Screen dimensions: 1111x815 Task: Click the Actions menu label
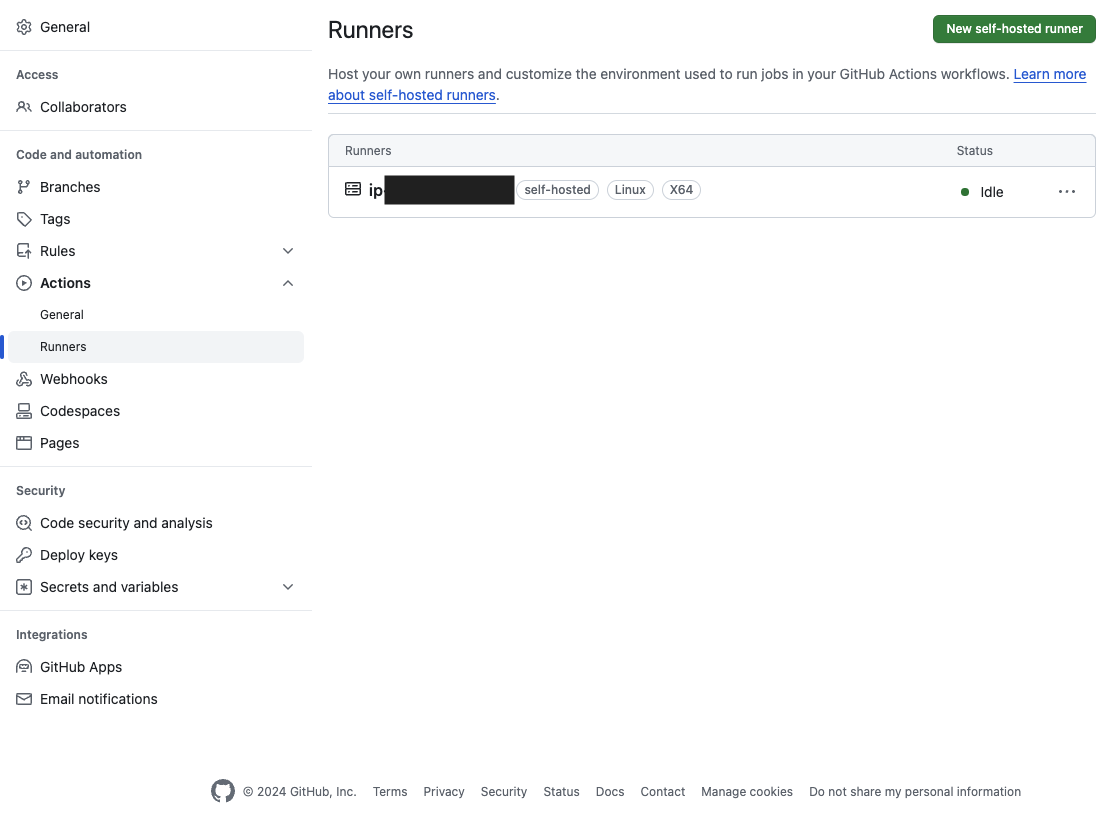65,283
